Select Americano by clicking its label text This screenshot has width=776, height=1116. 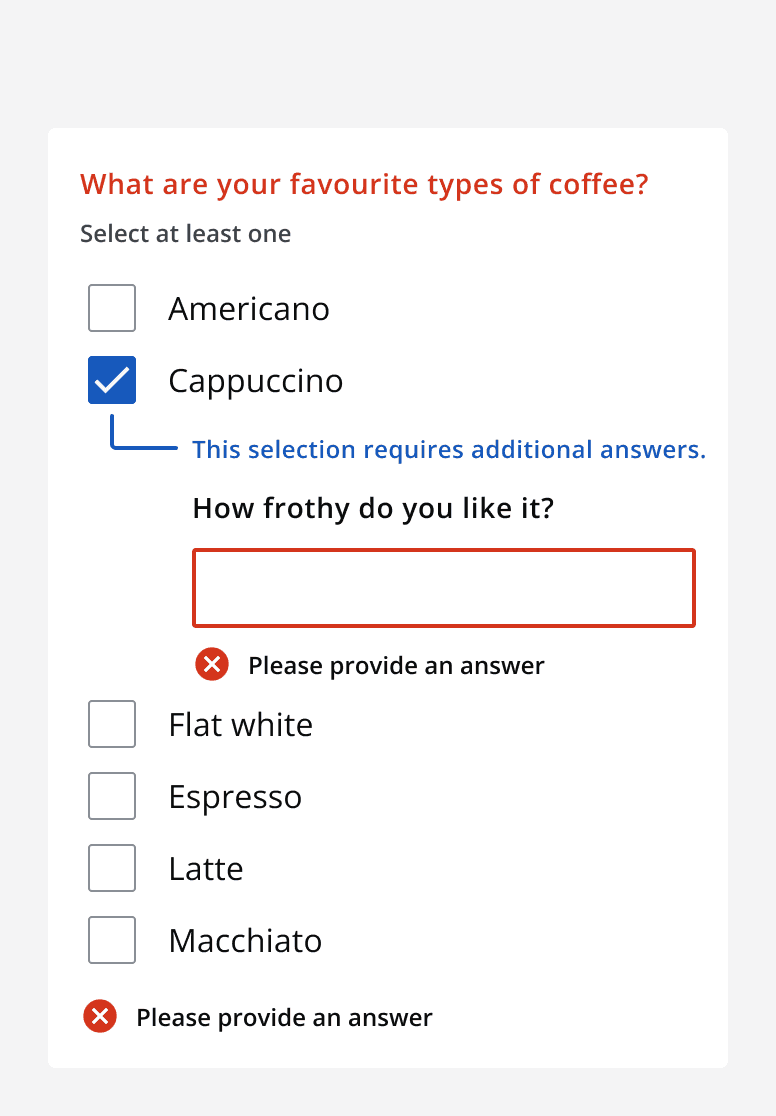[249, 308]
